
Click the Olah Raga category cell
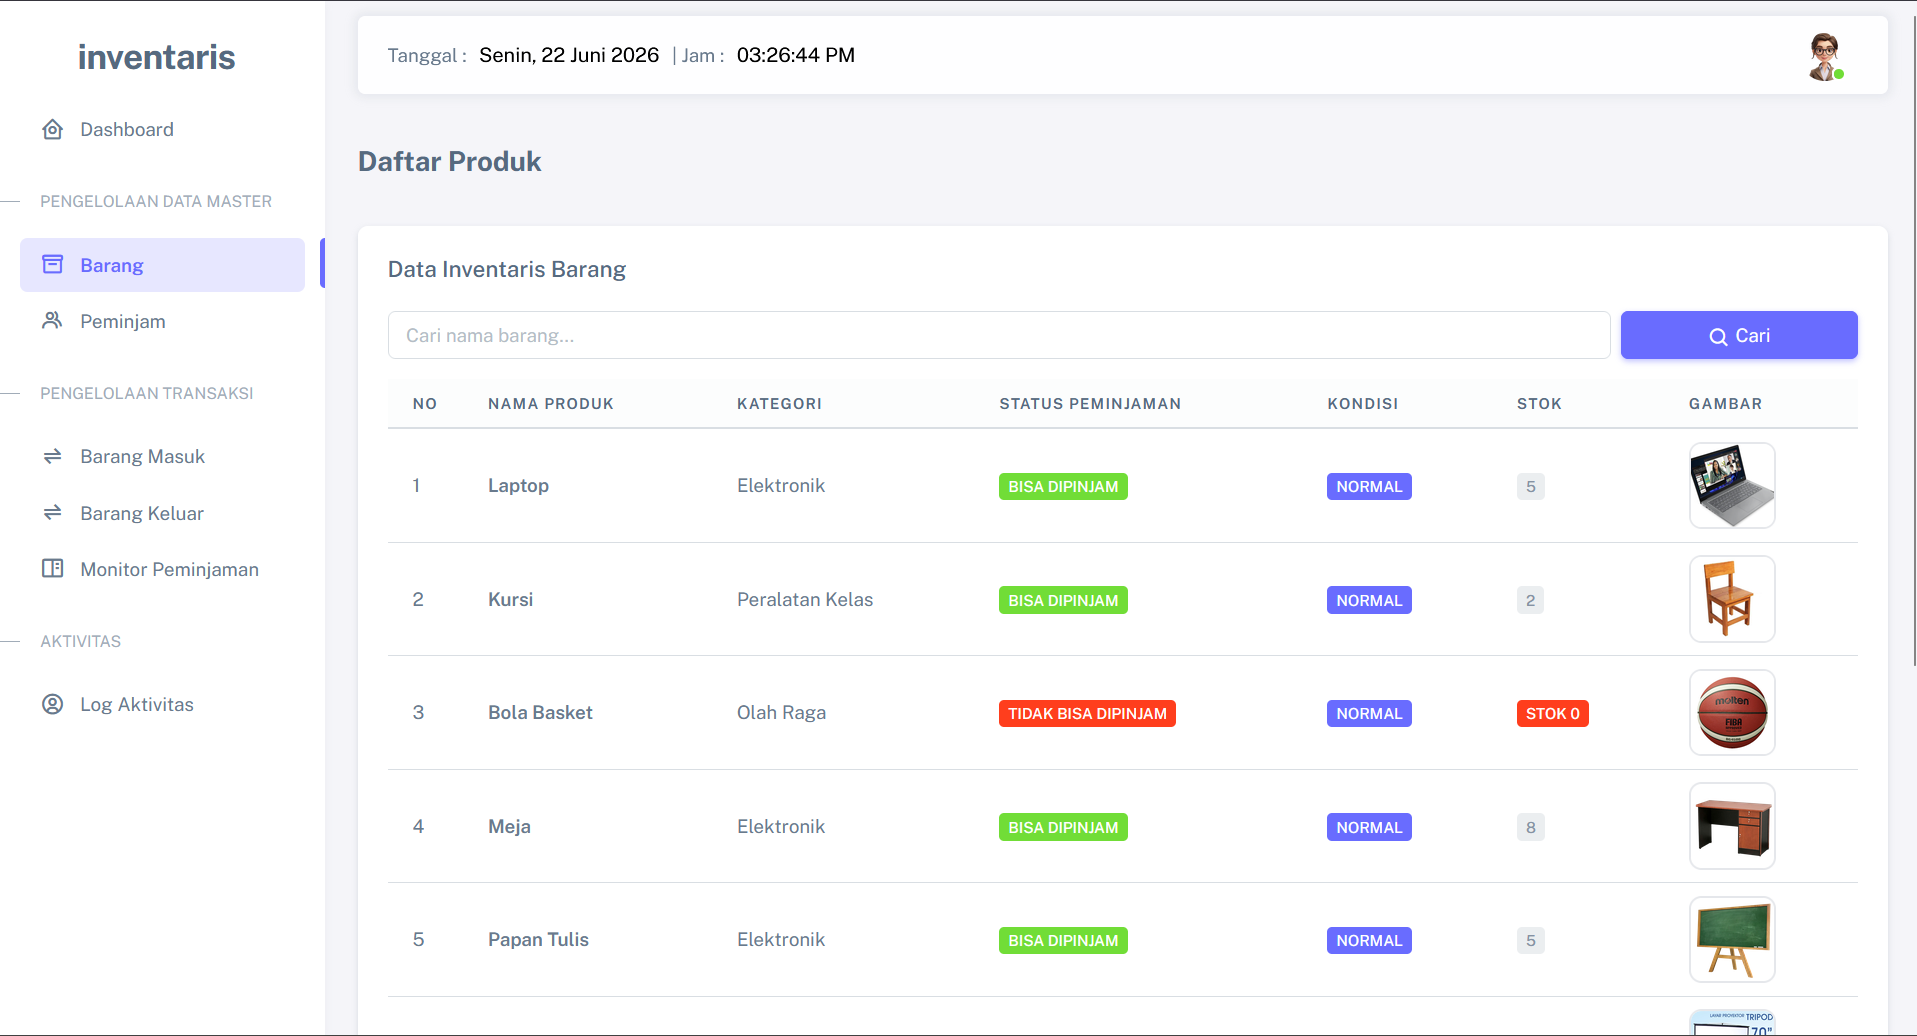(781, 712)
